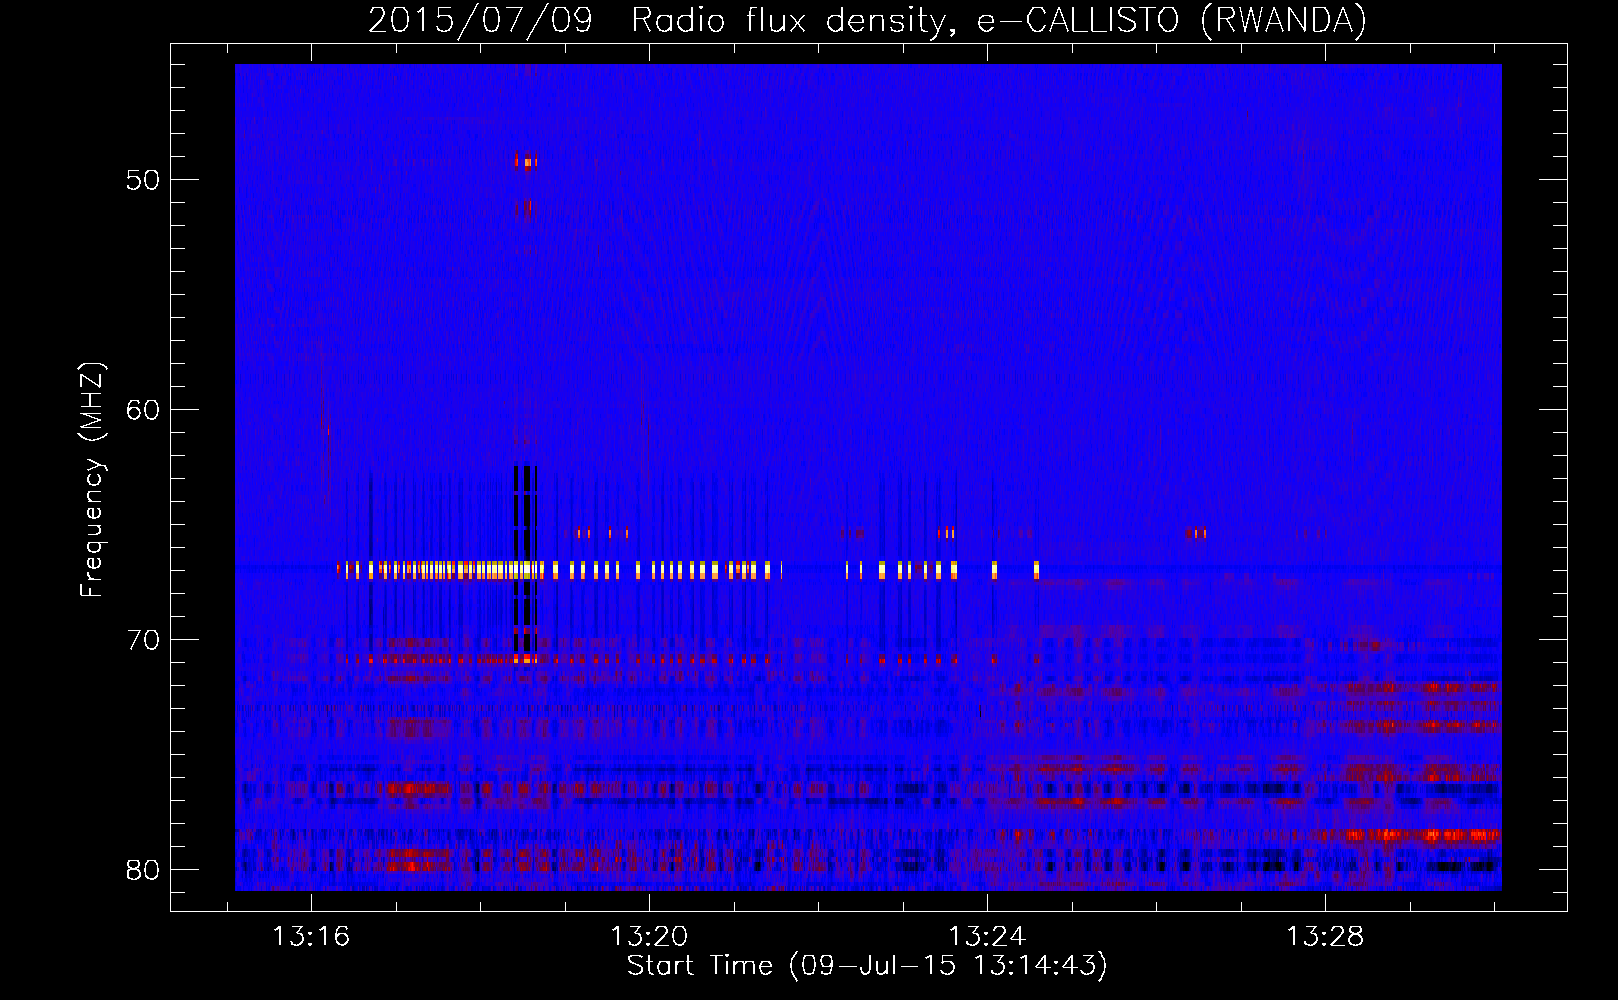Click the 60 MHz frequency tick label
Image resolution: width=1618 pixels, height=1000 pixels.
[x=143, y=410]
